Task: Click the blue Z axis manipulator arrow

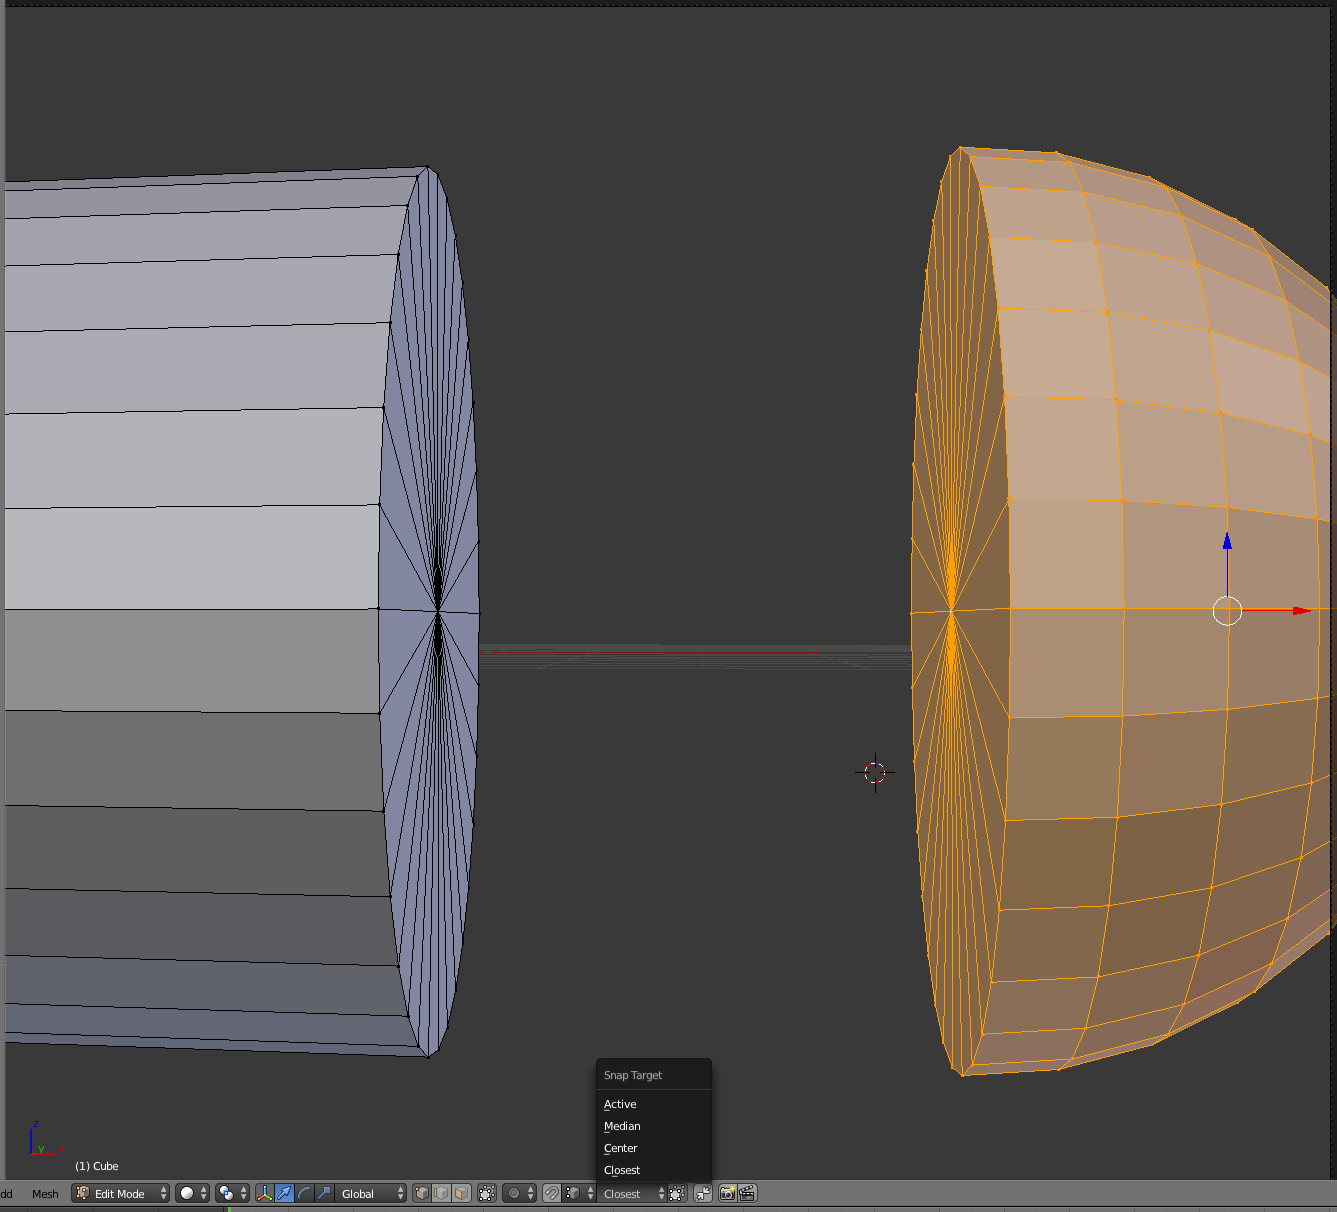Action: click(x=1227, y=541)
